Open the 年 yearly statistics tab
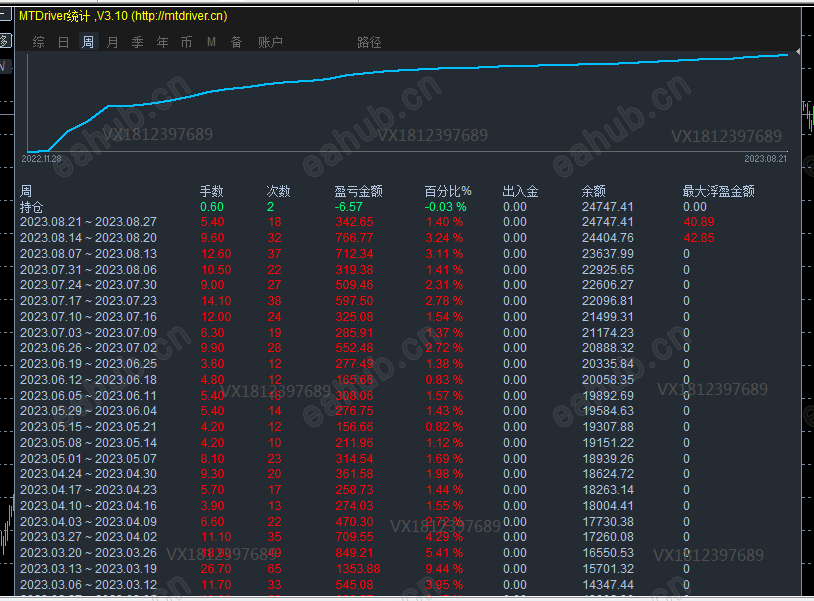Image resolution: width=814 pixels, height=601 pixels. tap(162, 42)
